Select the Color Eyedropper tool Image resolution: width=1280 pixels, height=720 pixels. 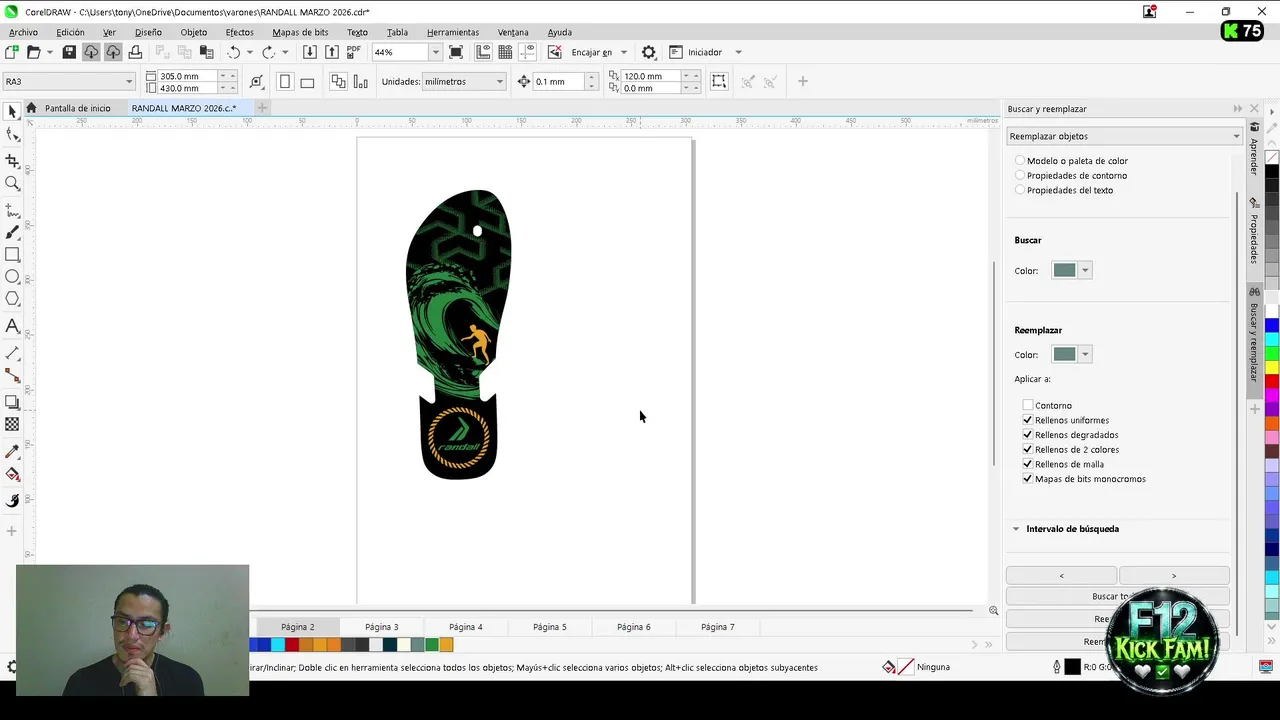[12, 451]
